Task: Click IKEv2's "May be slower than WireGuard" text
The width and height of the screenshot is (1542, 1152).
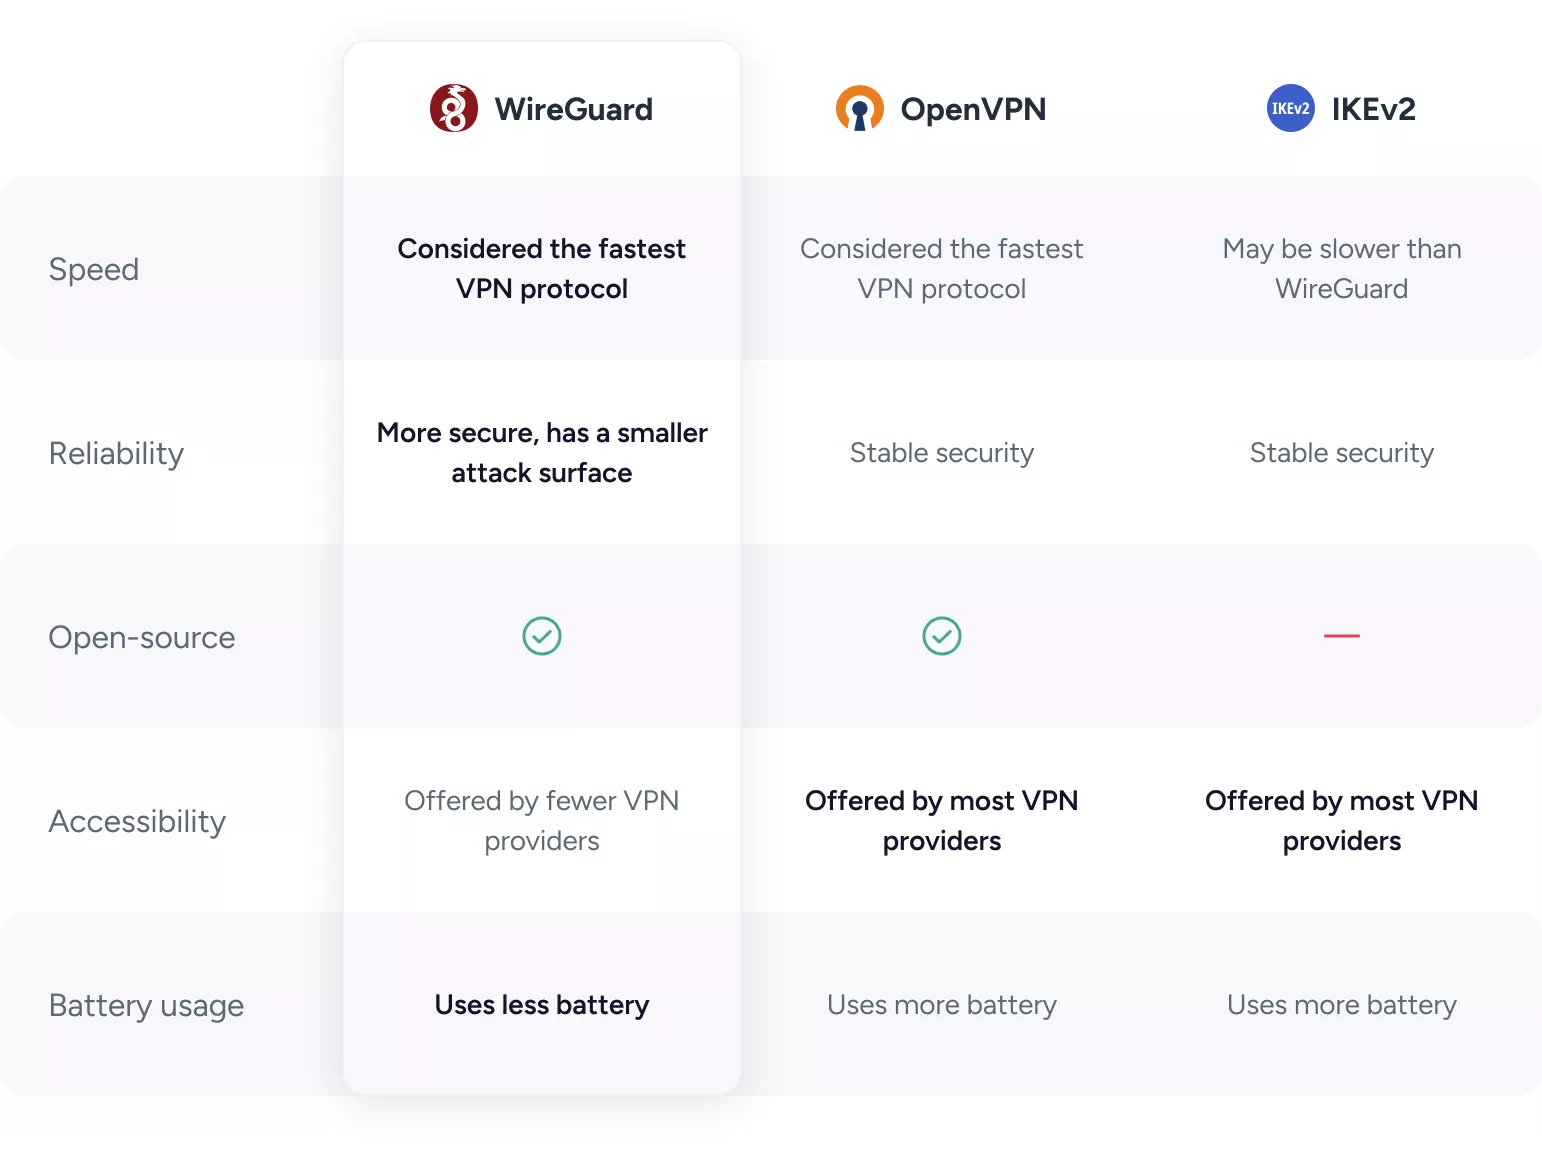Action: click(1341, 269)
